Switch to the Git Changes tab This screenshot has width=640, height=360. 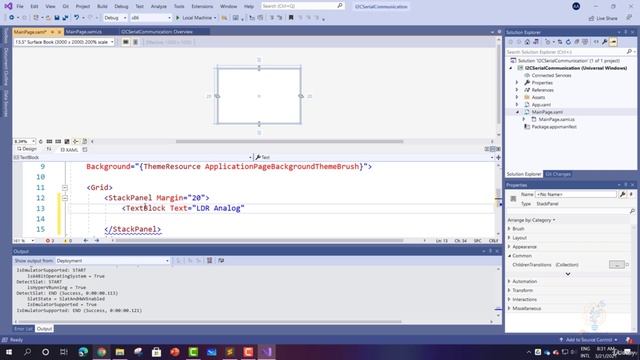click(558, 174)
